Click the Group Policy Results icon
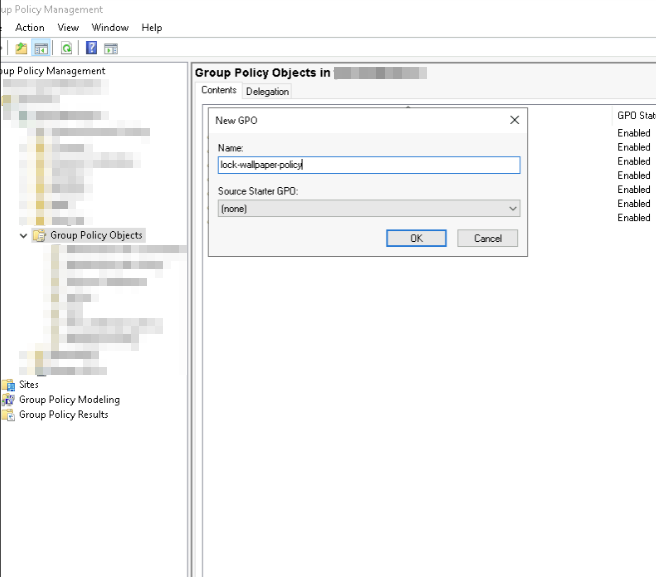The width and height of the screenshot is (656, 577). coord(8,415)
